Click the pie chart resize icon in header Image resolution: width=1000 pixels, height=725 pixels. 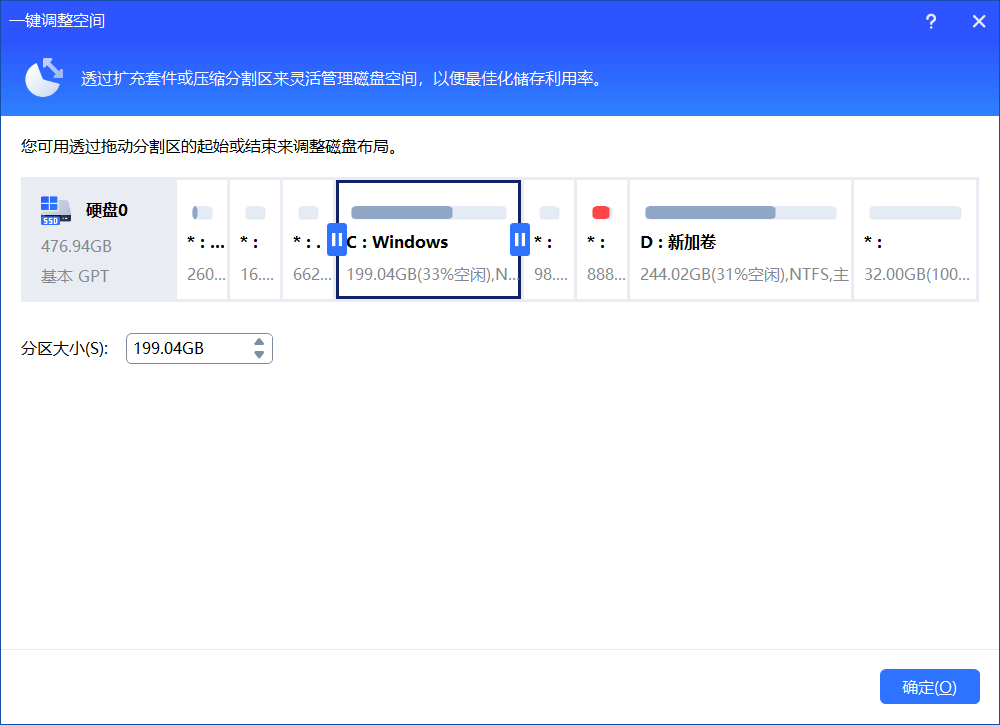[44, 78]
